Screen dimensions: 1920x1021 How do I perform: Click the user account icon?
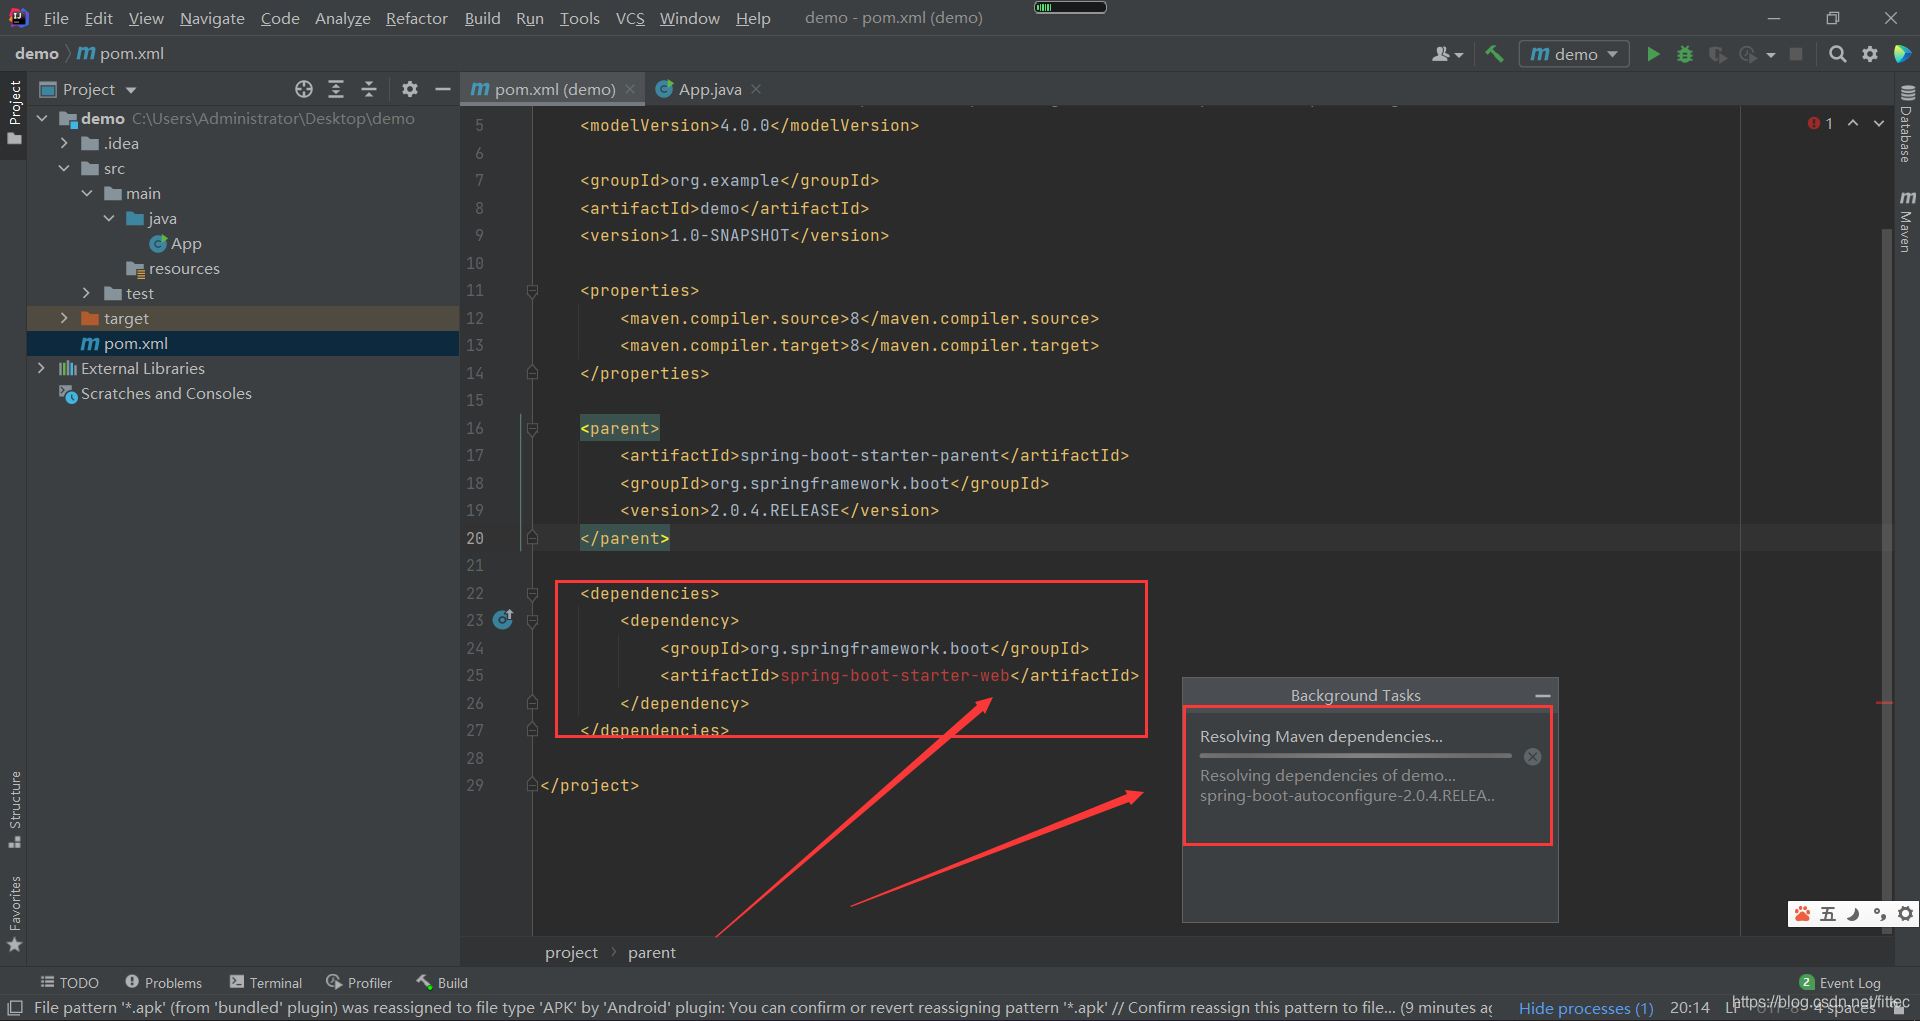coord(1447,54)
